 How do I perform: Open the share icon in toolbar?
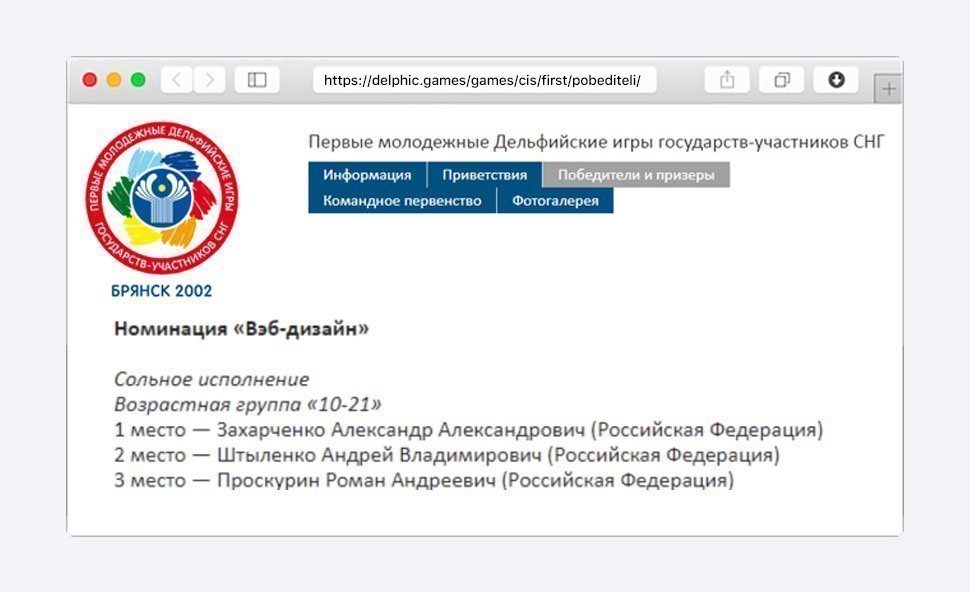(x=727, y=80)
